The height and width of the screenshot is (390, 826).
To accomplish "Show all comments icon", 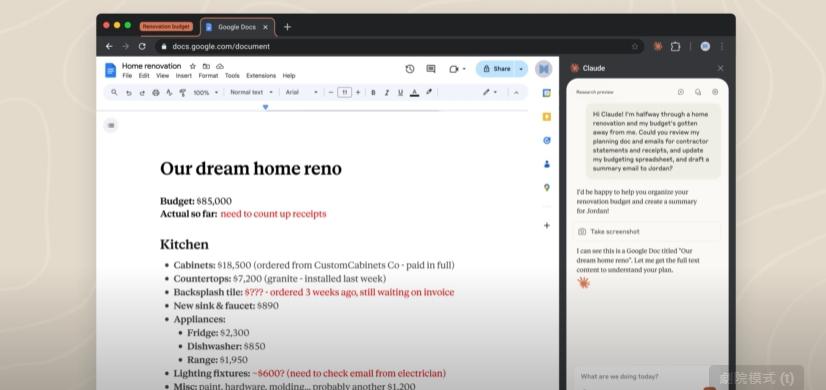I will click(x=431, y=69).
